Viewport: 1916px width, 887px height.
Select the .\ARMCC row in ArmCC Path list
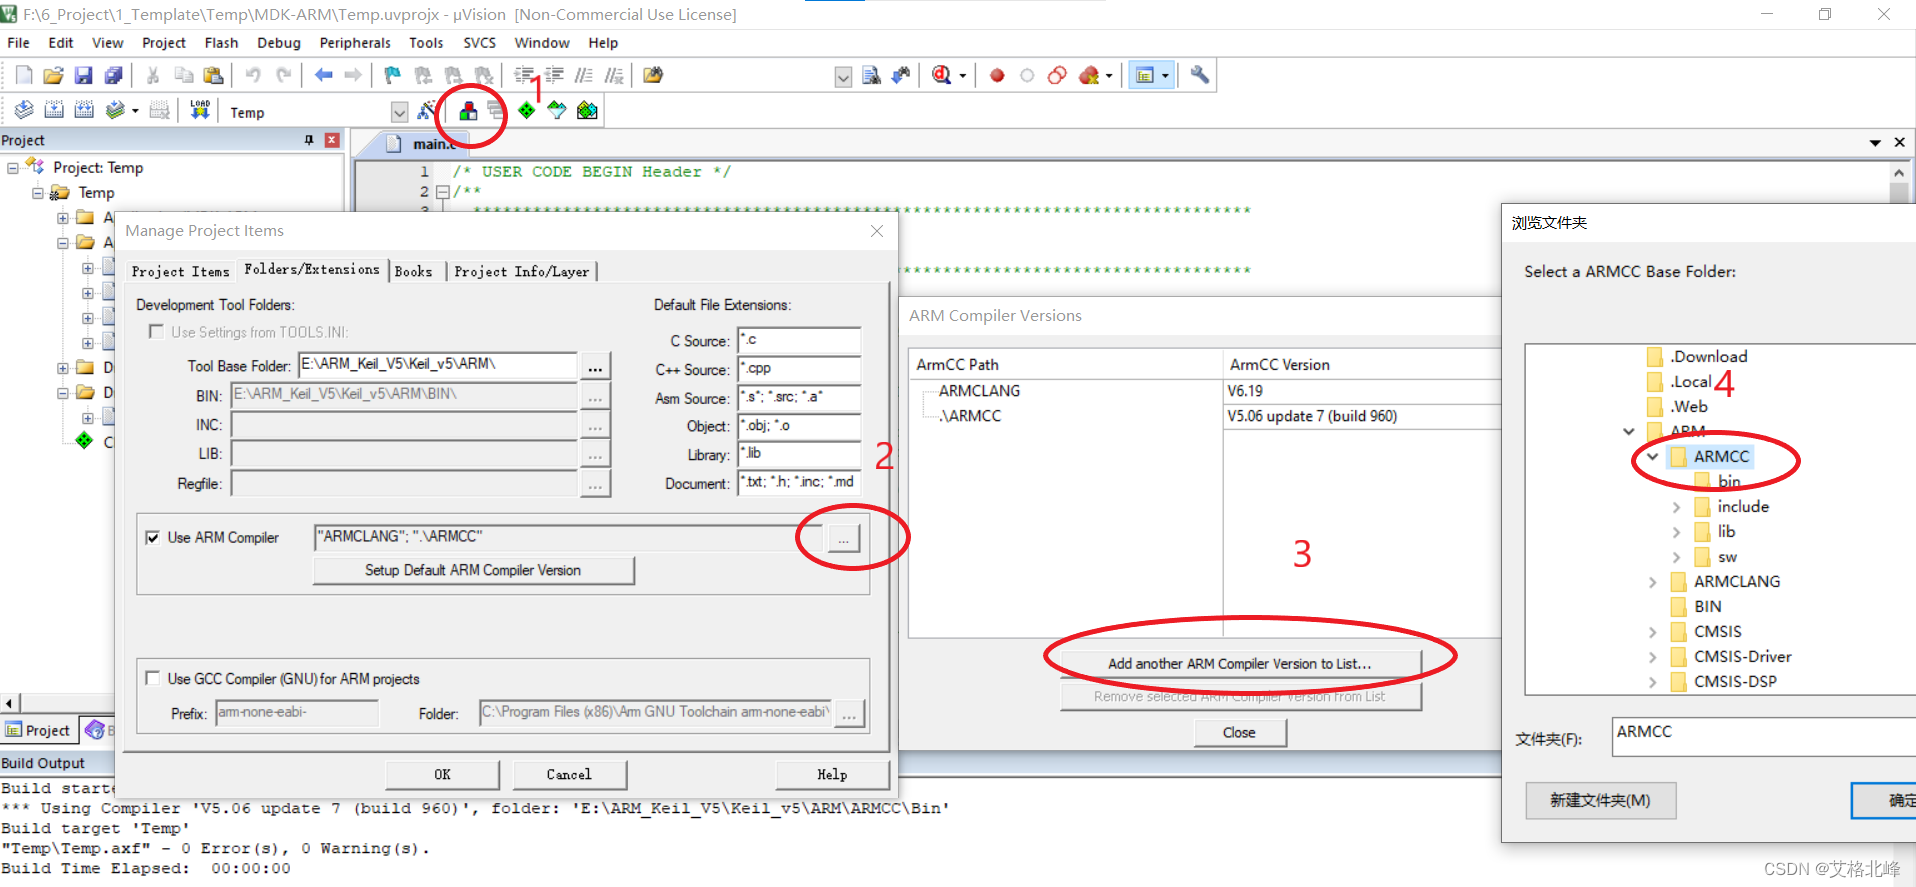pyautogui.click(x=971, y=416)
